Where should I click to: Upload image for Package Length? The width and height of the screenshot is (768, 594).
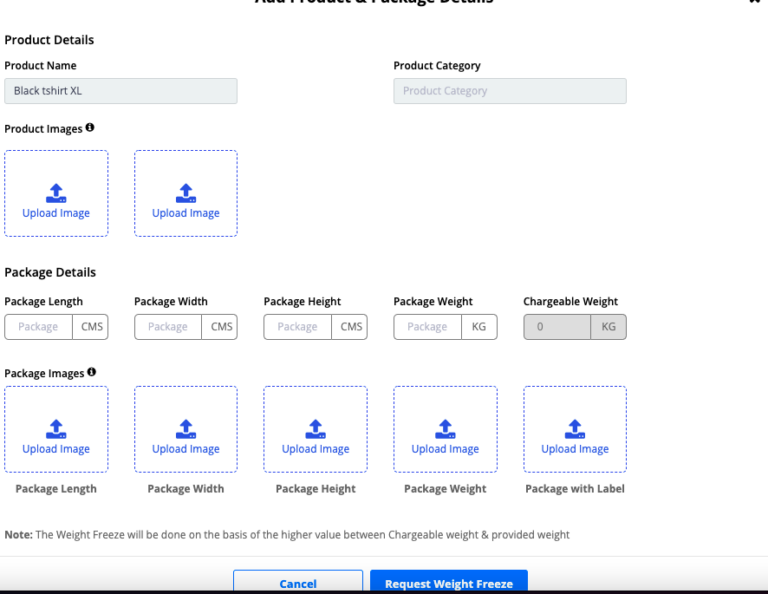tap(56, 430)
